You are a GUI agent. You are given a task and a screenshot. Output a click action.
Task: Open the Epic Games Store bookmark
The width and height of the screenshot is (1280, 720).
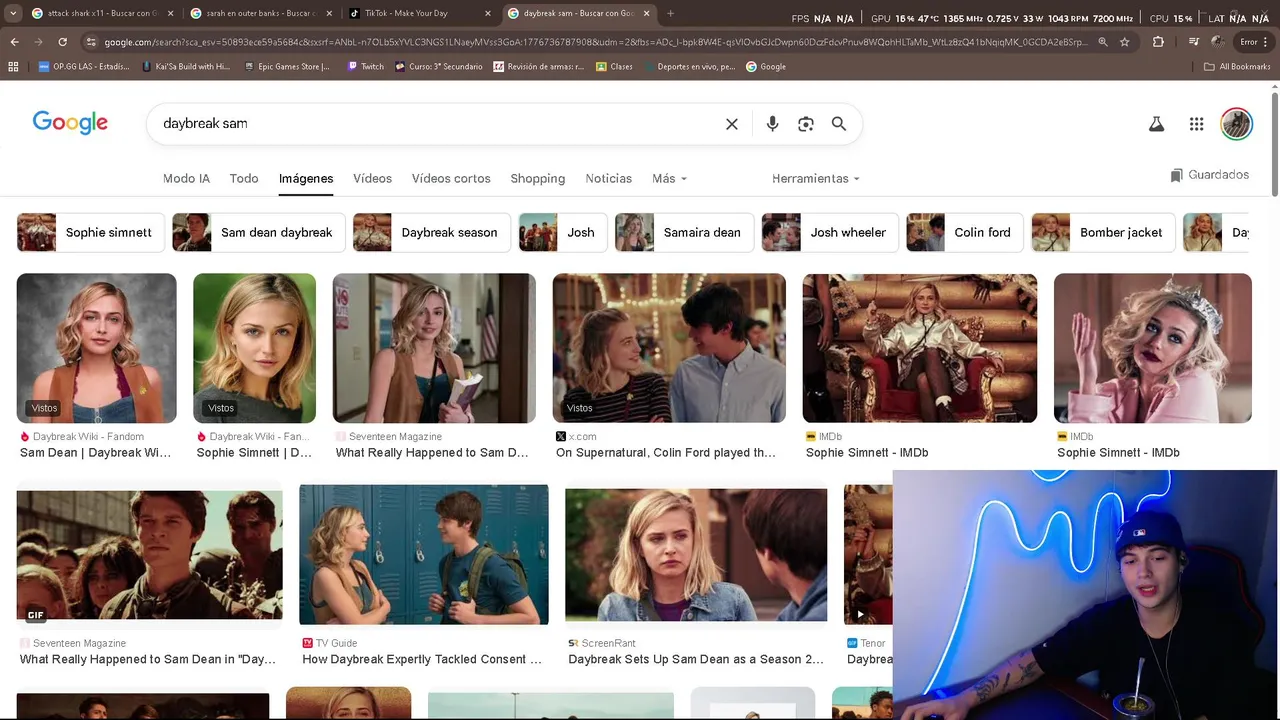287,67
